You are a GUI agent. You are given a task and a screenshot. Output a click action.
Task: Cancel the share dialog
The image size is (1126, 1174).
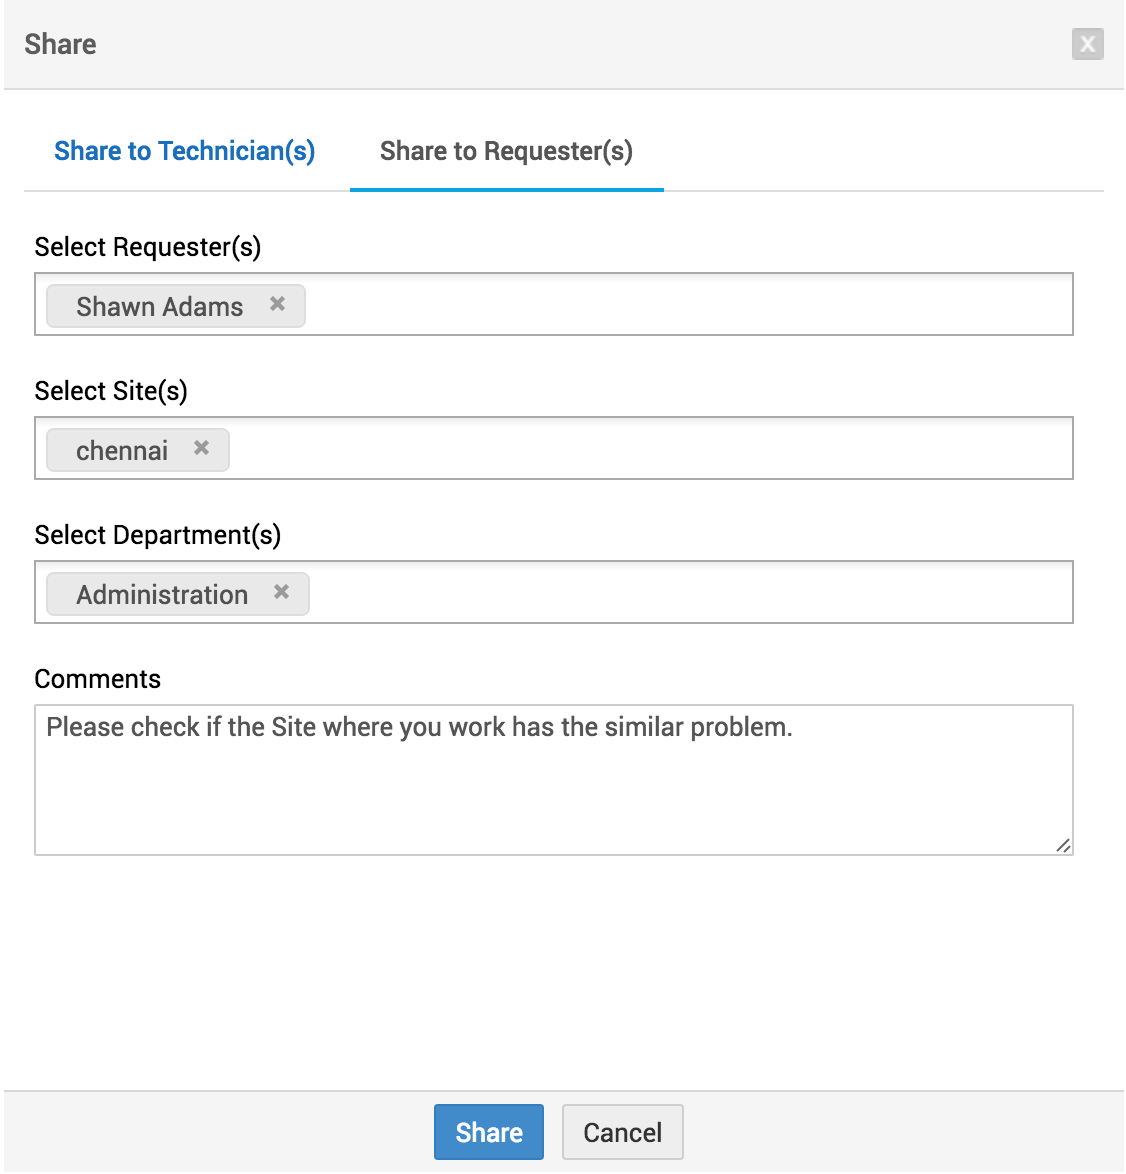[x=622, y=1132]
